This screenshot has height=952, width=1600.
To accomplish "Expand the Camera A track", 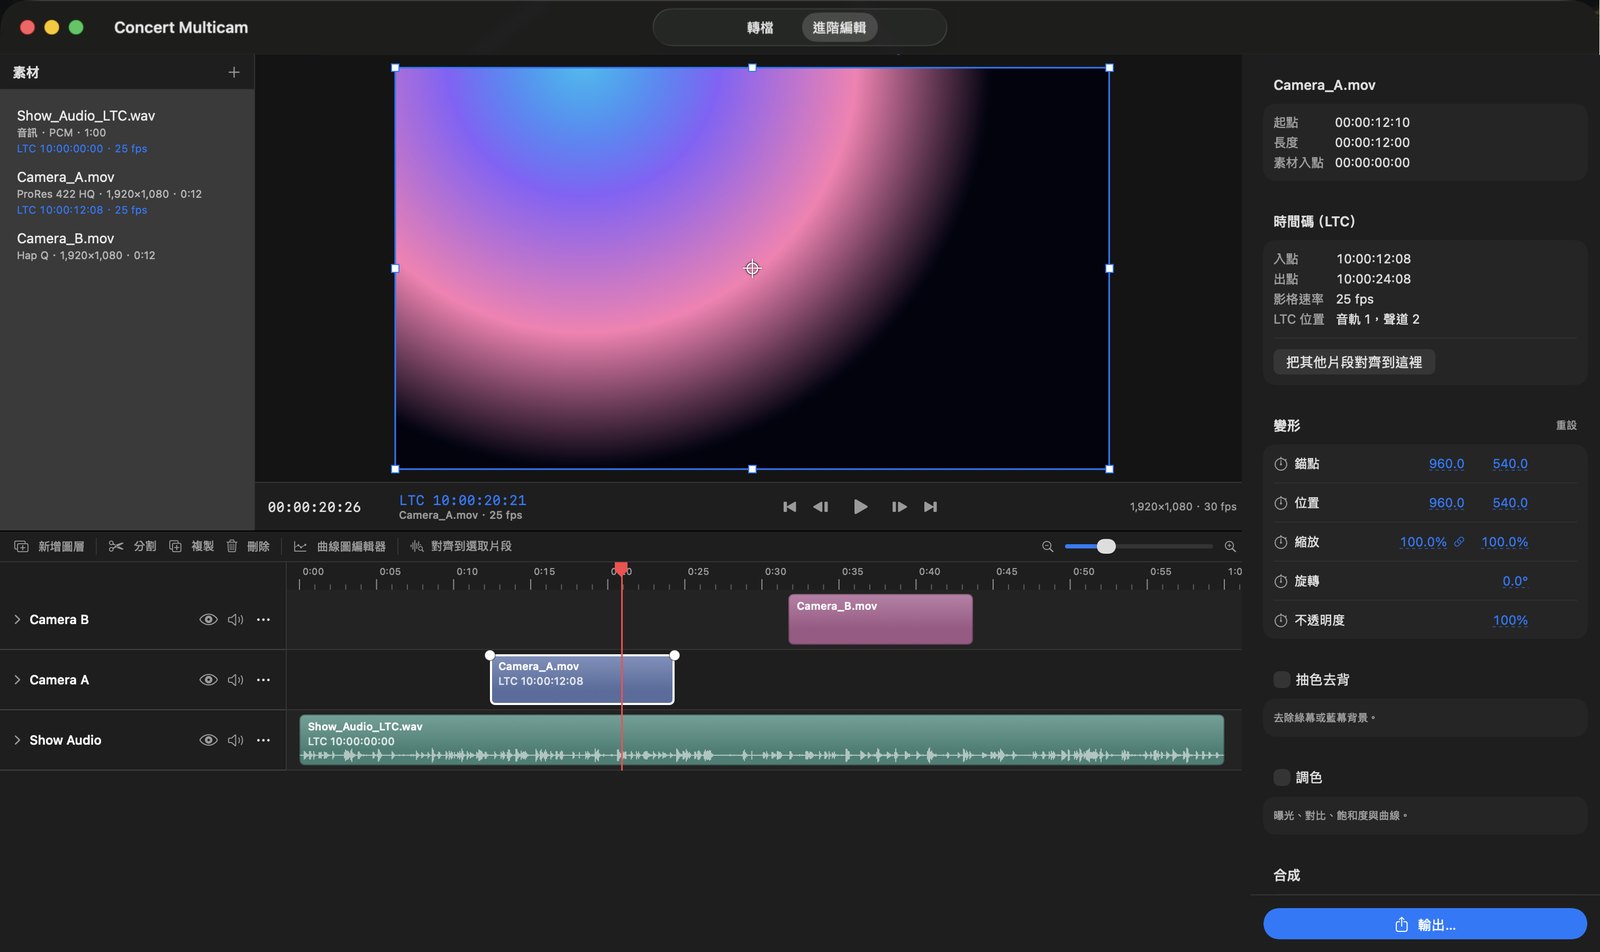I will pyautogui.click(x=17, y=680).
